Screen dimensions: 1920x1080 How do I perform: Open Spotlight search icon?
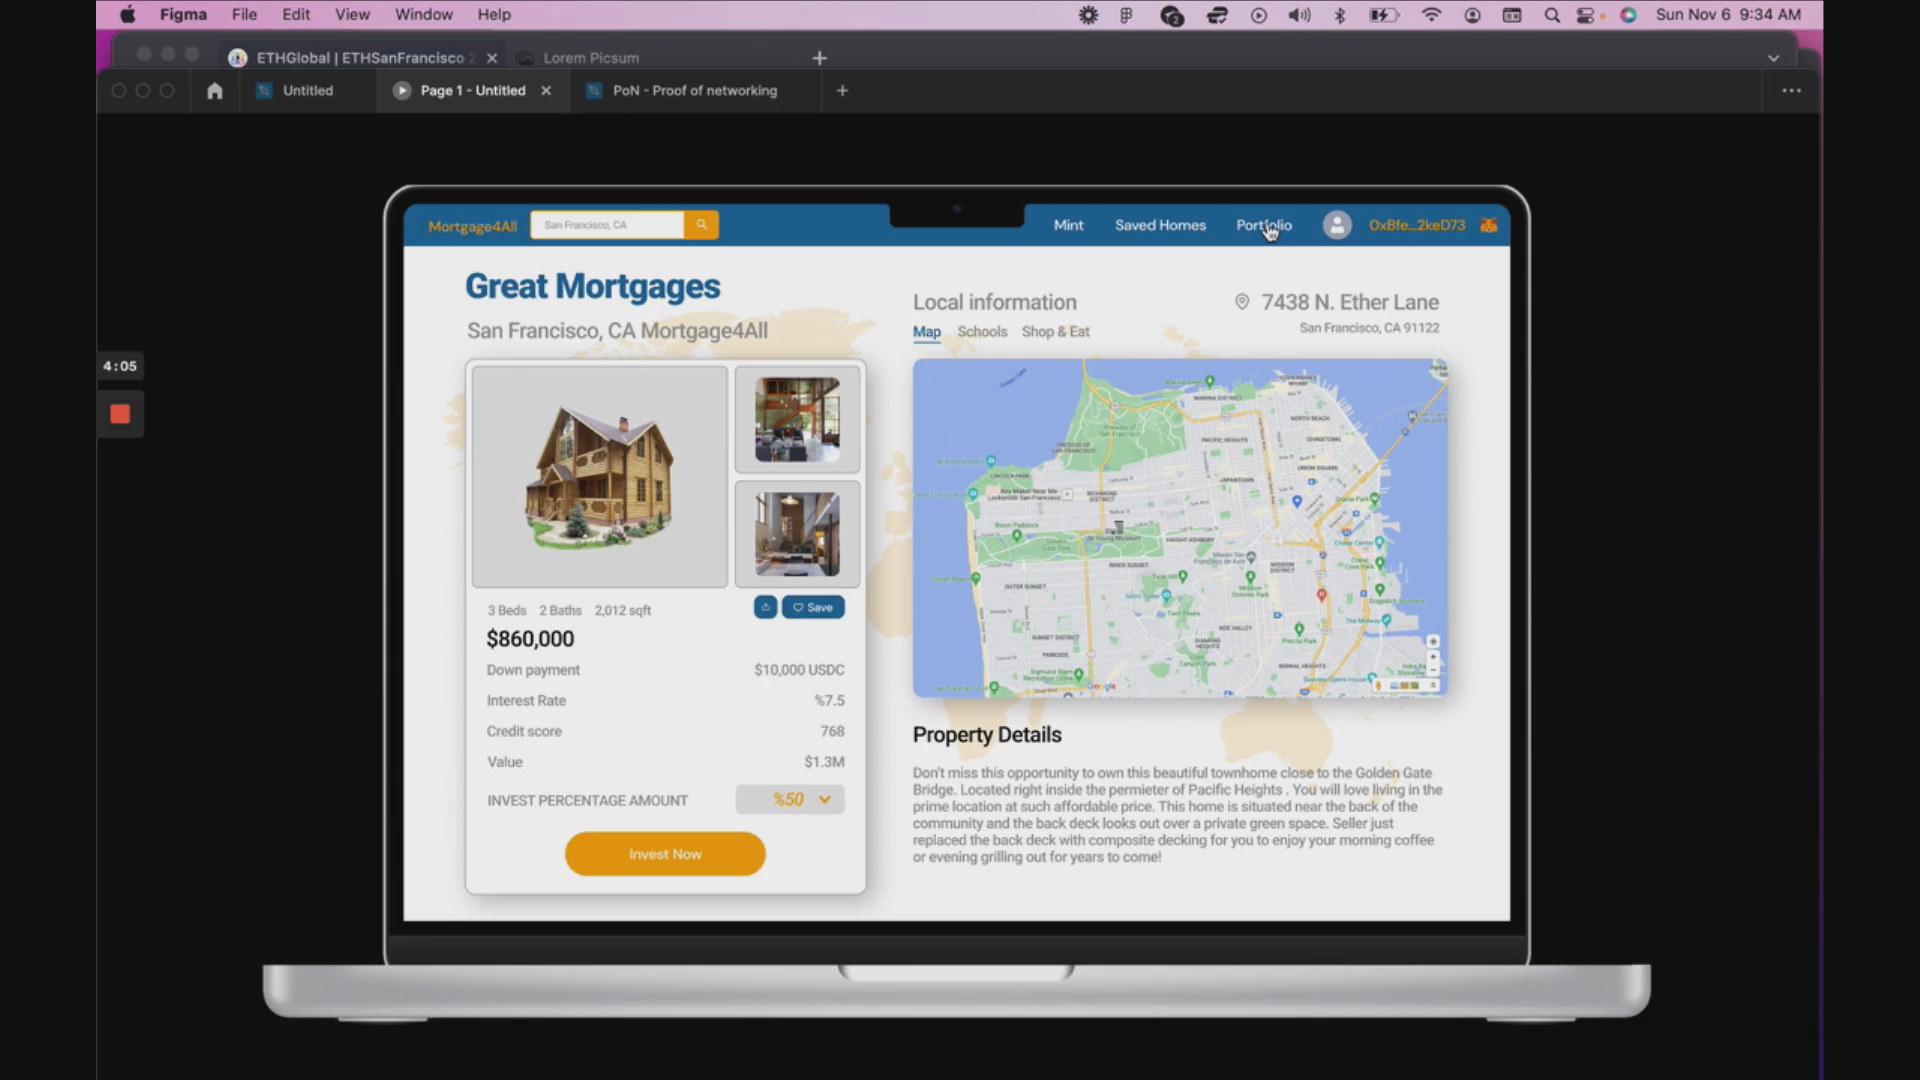[x=1552, y=15]
